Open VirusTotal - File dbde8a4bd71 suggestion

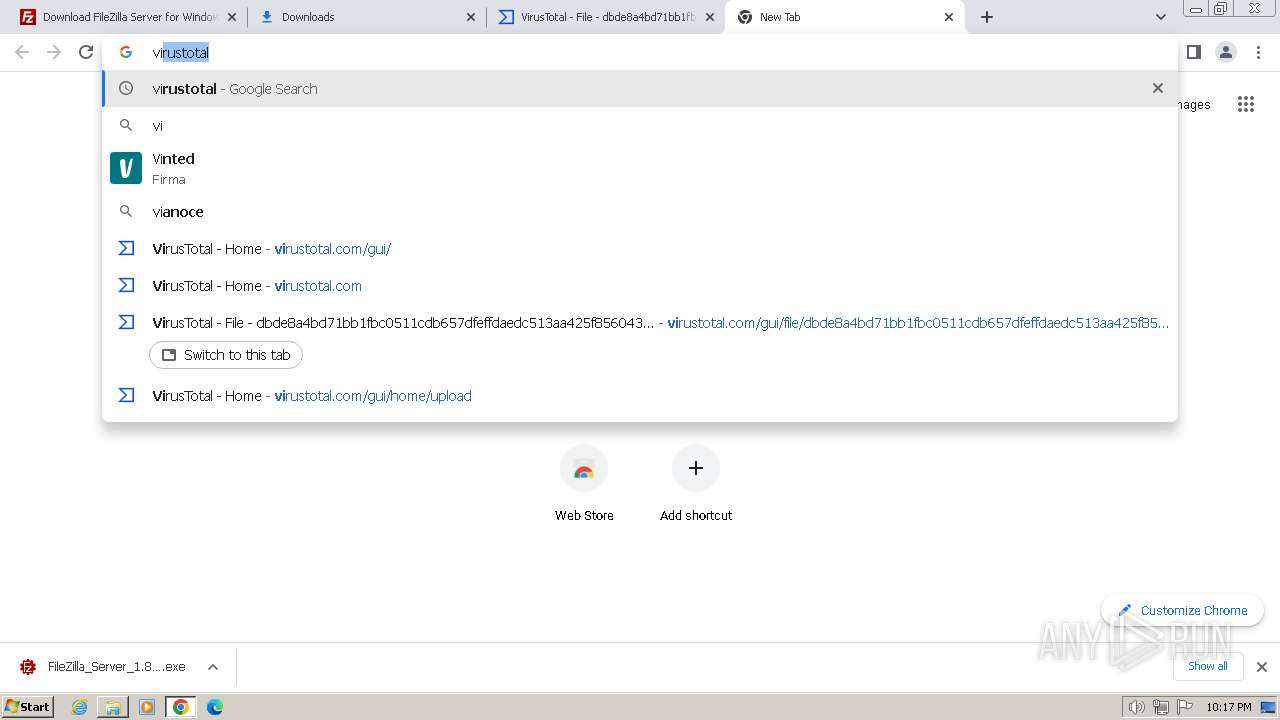tap(640, 323)
